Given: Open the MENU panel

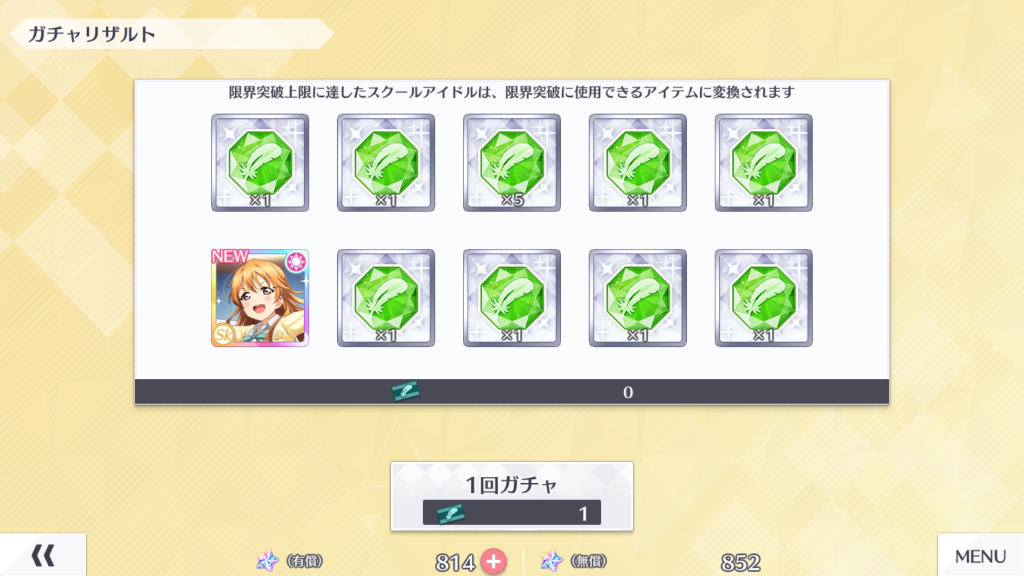Looking at the screenshot, I should [980, 555].
